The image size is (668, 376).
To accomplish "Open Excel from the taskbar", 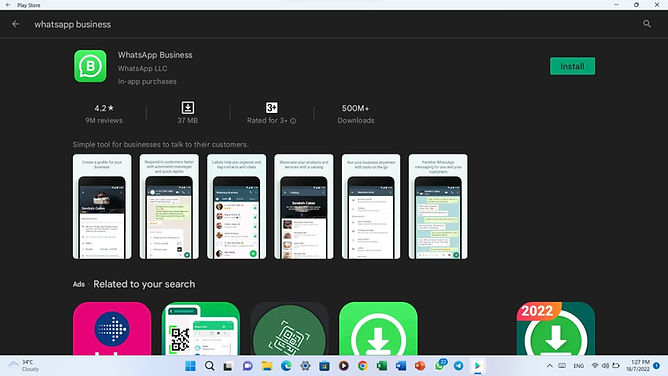I will (382, 366).
